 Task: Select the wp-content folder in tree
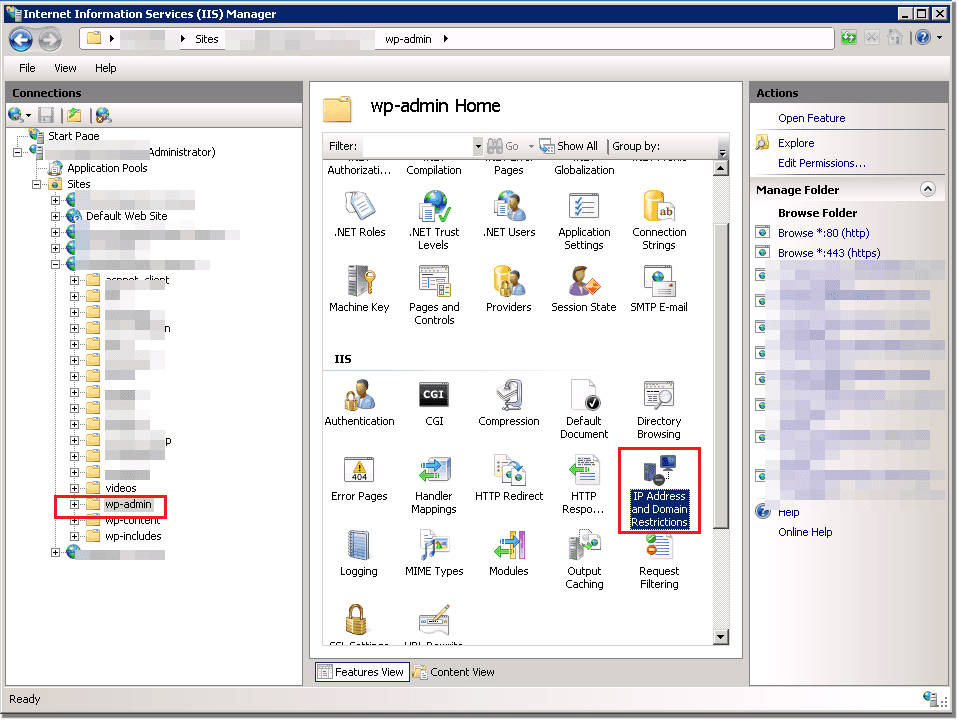pyautogui.click(x=132, y=520)
